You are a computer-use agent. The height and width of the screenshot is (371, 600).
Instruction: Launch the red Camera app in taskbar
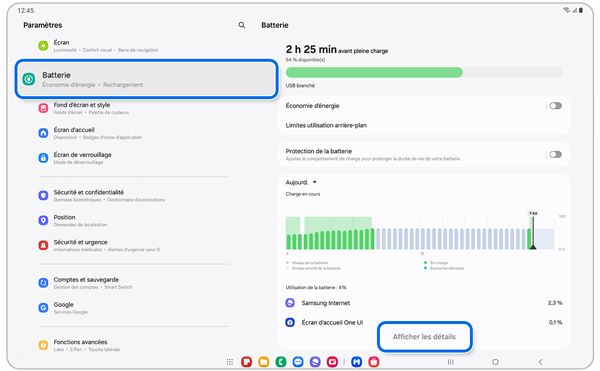332,361
